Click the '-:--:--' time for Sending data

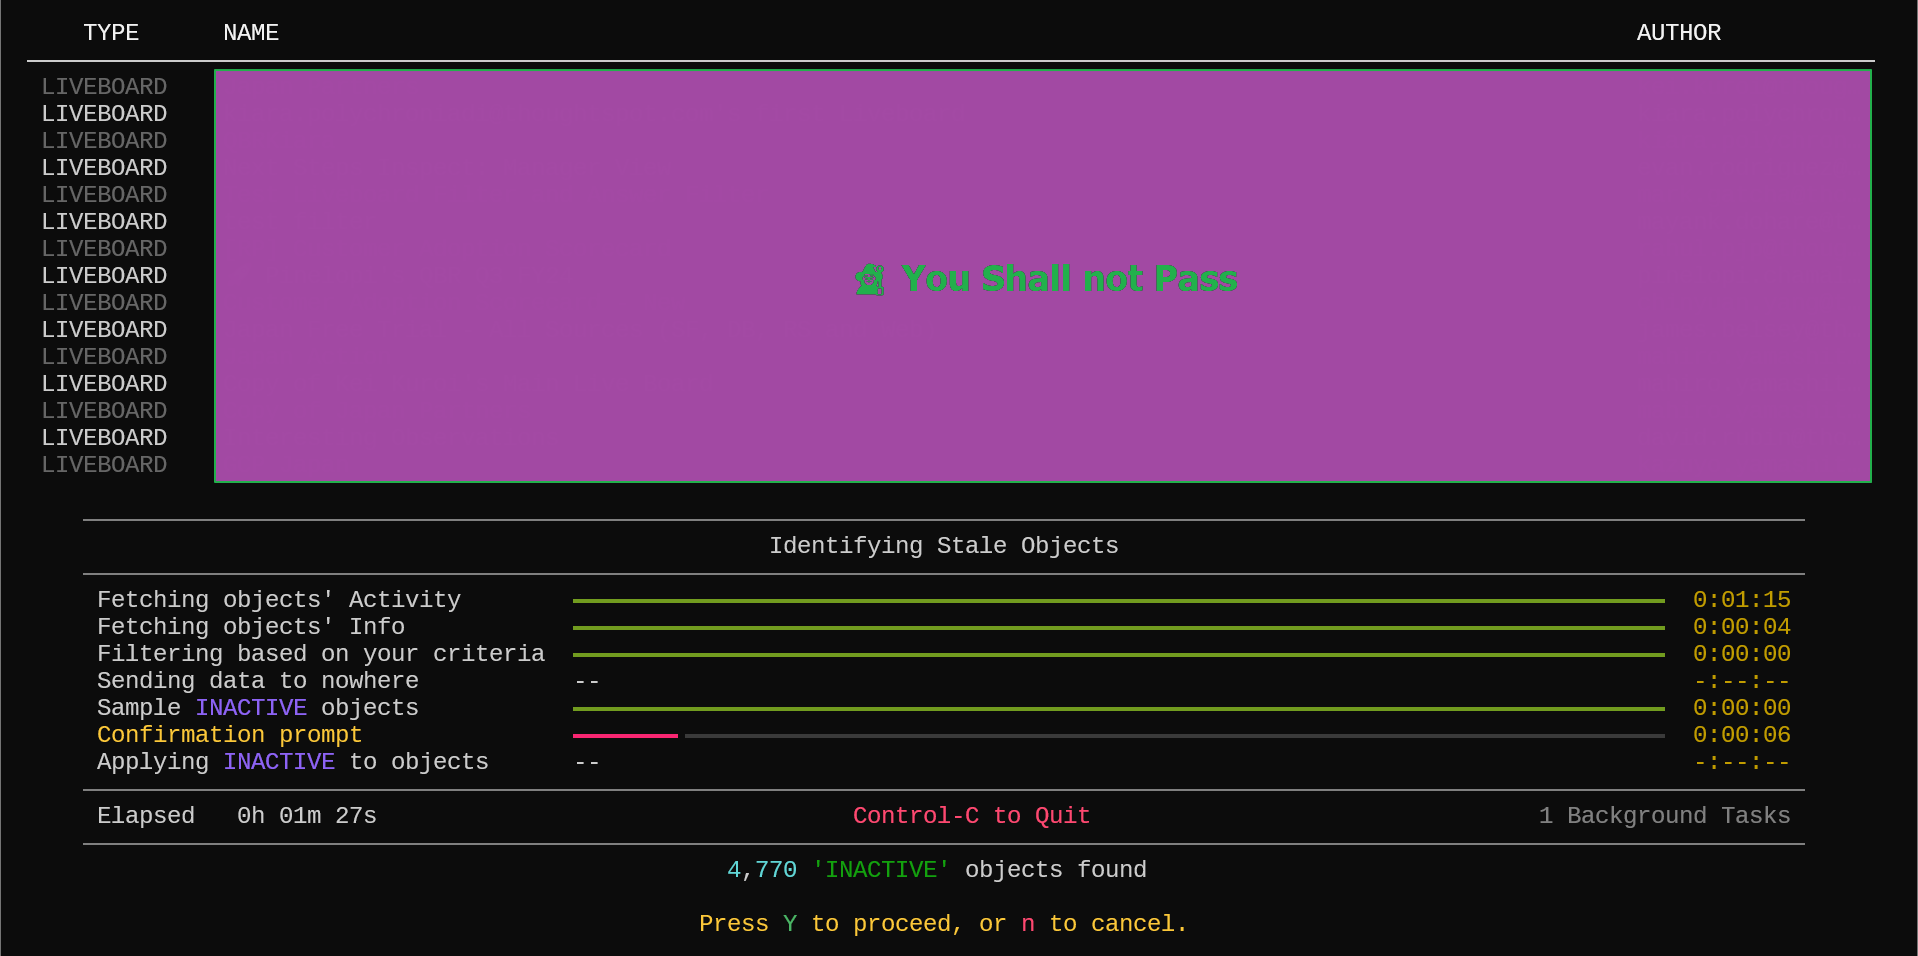tap(1742, 681)
